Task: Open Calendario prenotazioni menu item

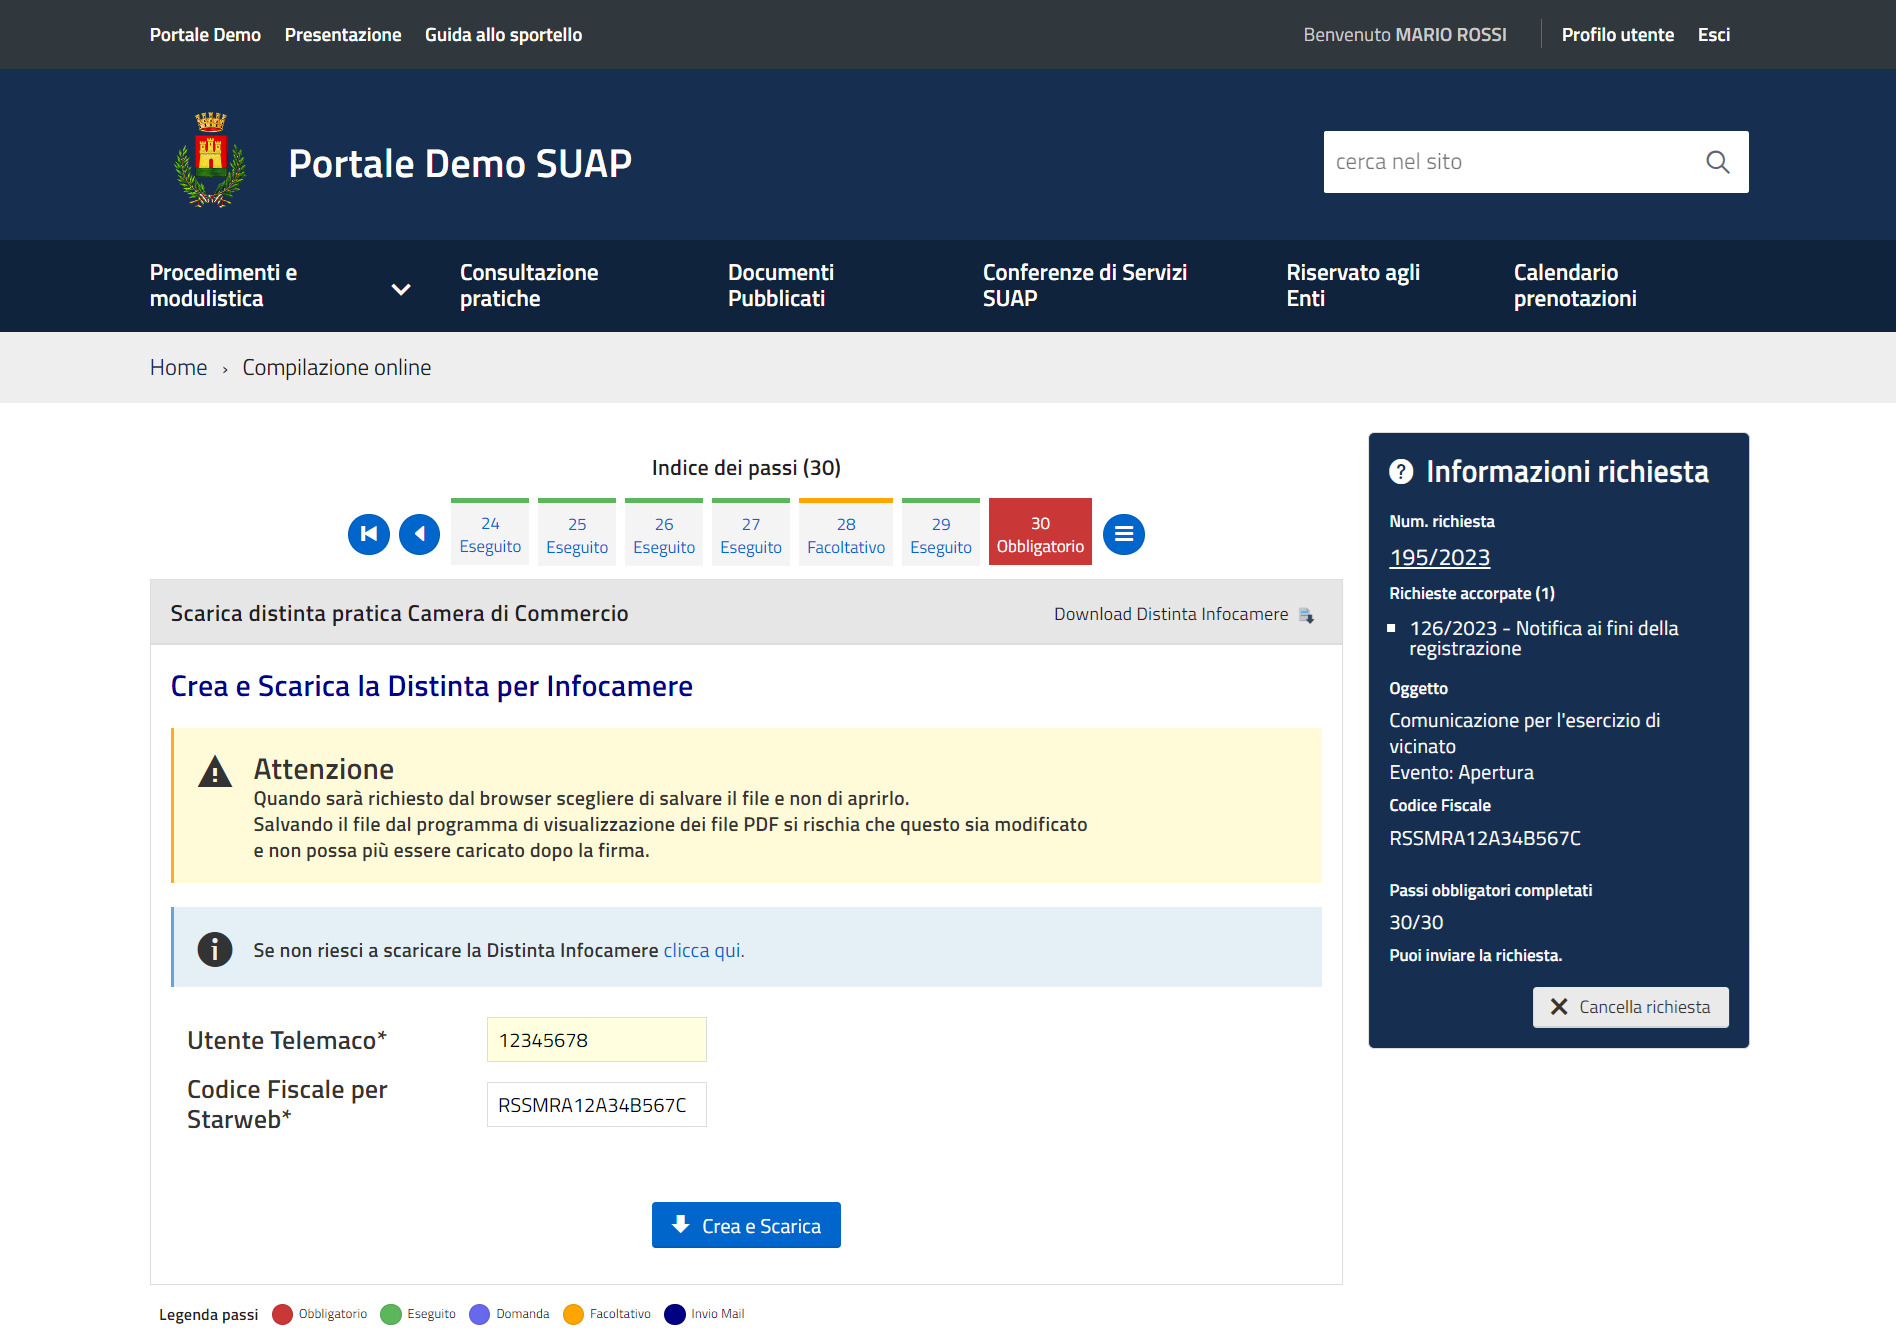Action: (1574, 286)
